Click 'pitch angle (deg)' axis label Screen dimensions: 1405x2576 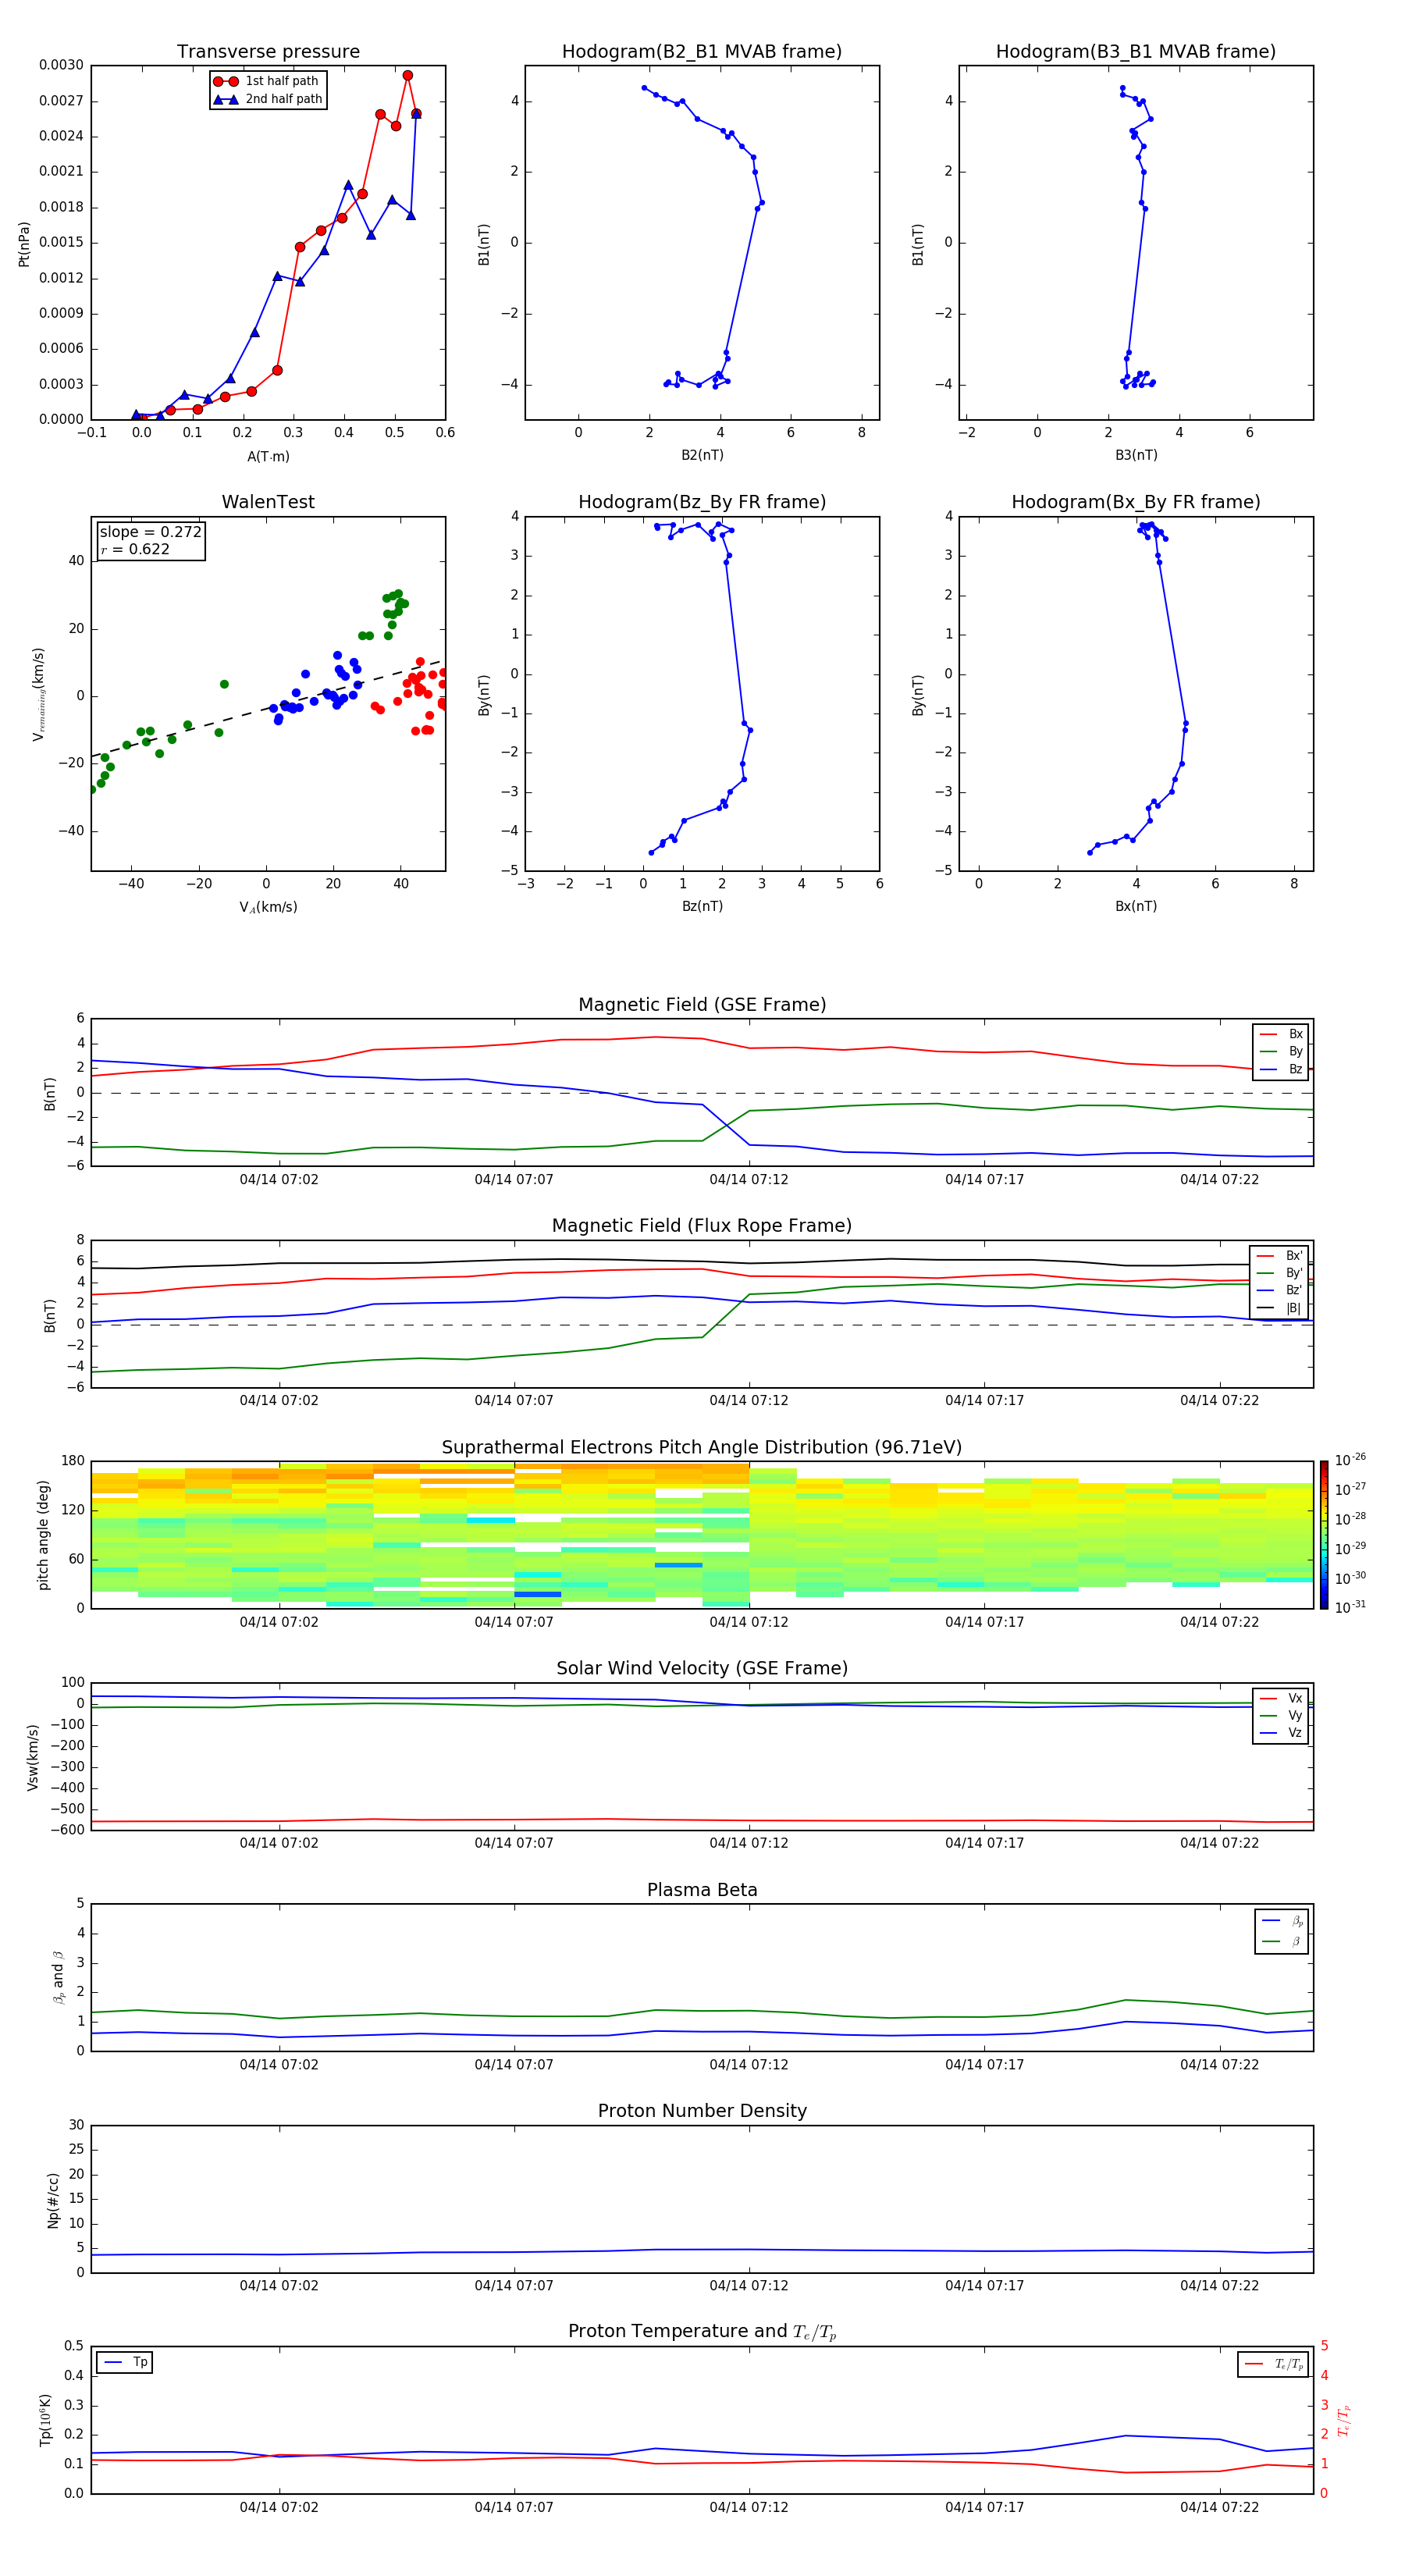pyautogui.click(x=43, y=1535)
